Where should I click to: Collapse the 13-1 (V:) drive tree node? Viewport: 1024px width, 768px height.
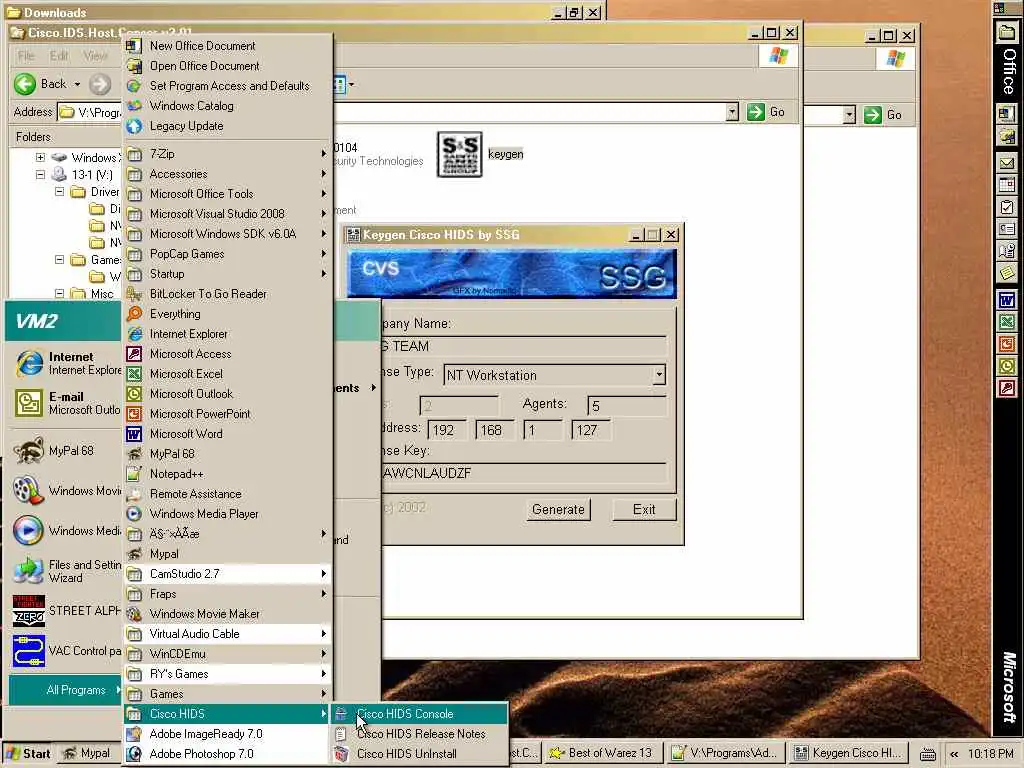click(40, 174)
